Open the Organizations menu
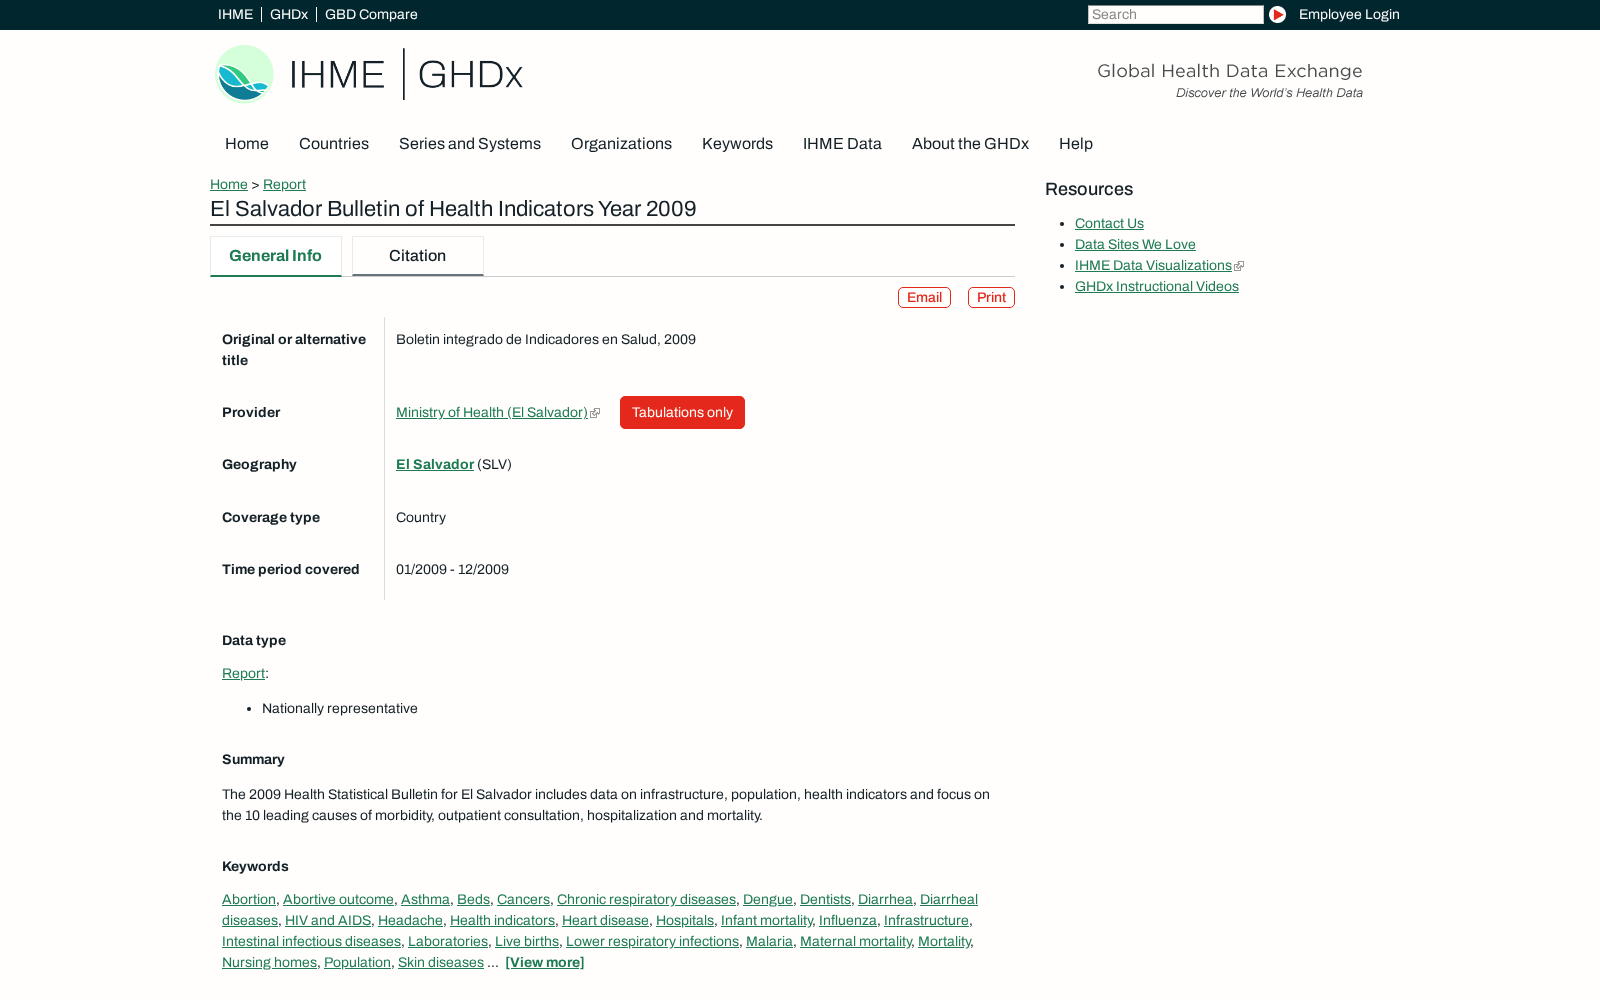 [621, 144]
